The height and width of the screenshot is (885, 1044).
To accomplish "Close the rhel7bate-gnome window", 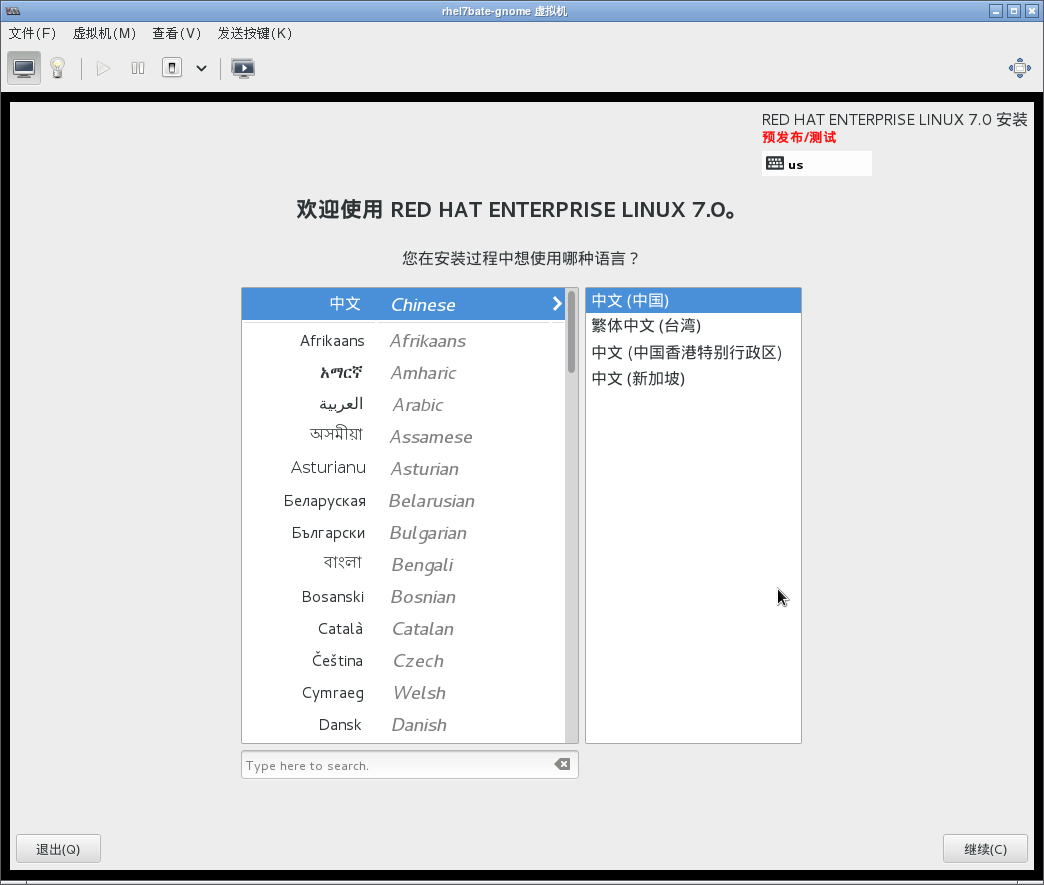I will (x=1031, y=11).
